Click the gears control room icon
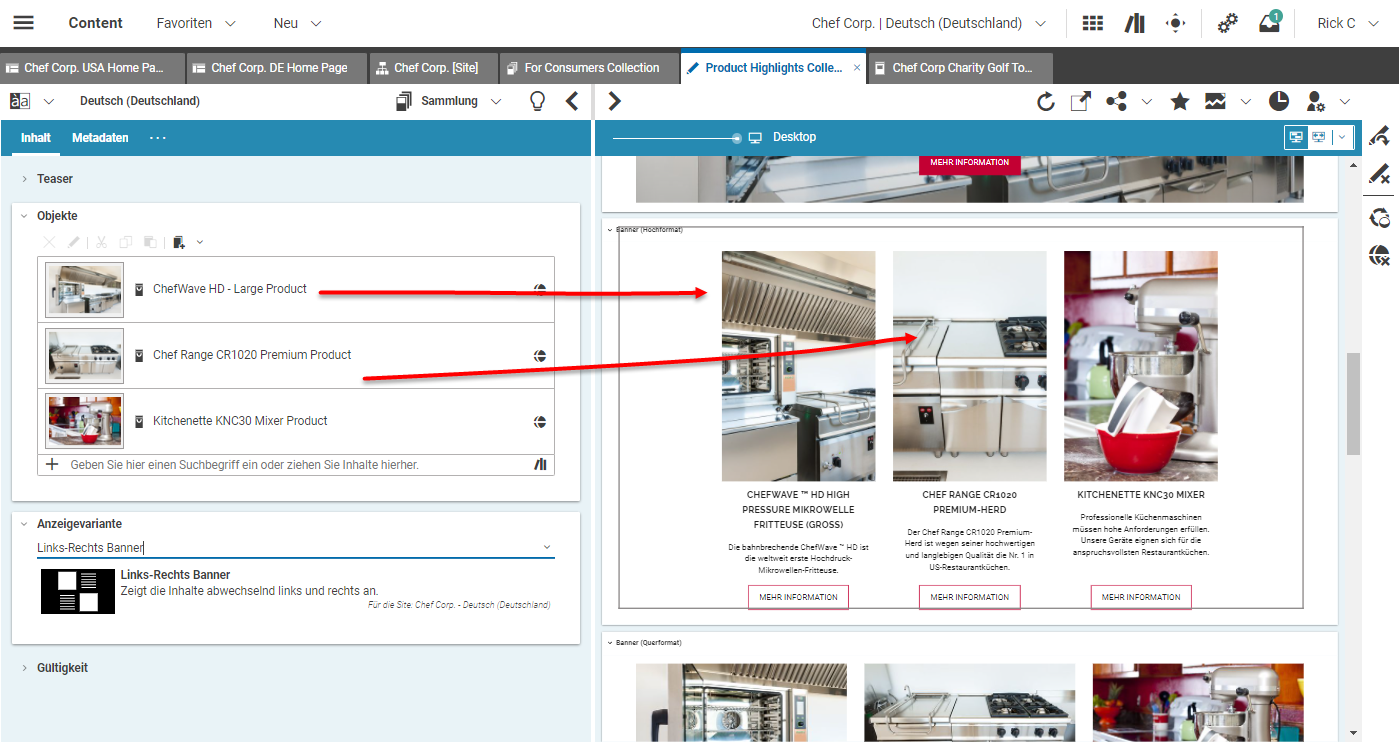This screenshot has height=742, width=1399. click(1227, 23)
